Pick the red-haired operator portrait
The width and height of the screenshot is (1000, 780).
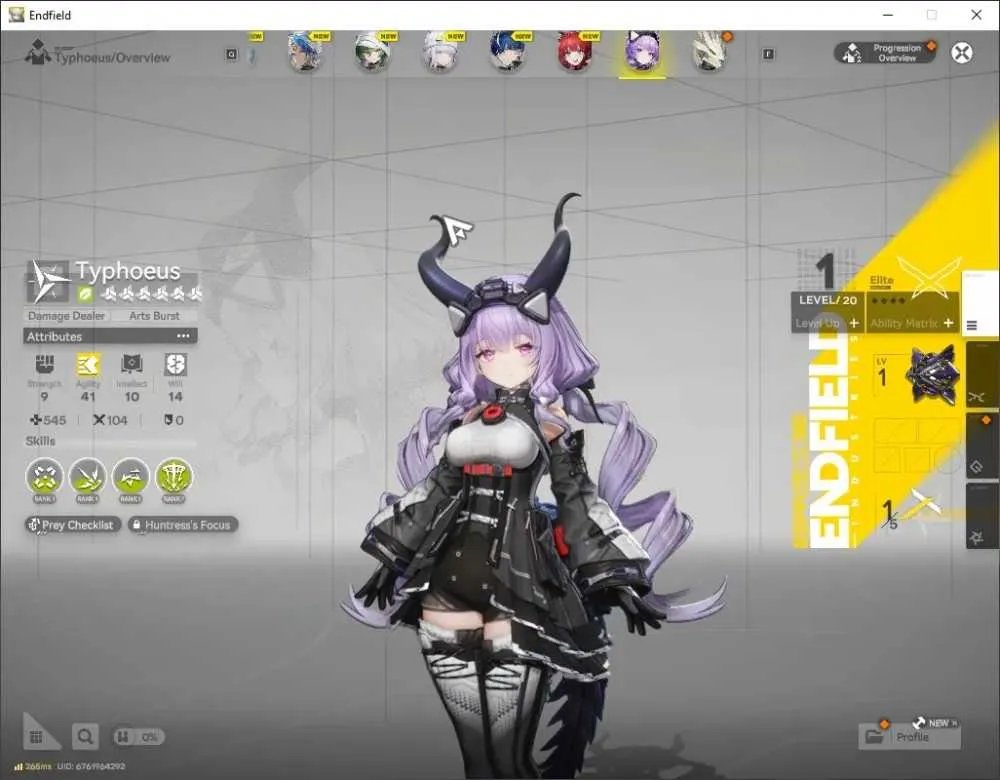(575, 52)
